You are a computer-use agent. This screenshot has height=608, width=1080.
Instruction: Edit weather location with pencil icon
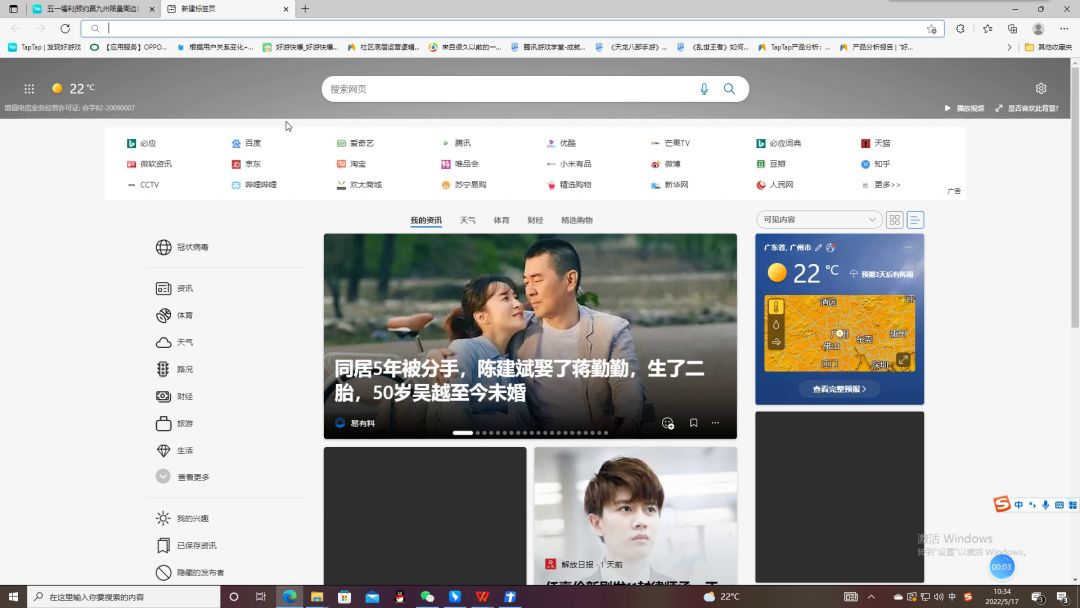(818, 247)
